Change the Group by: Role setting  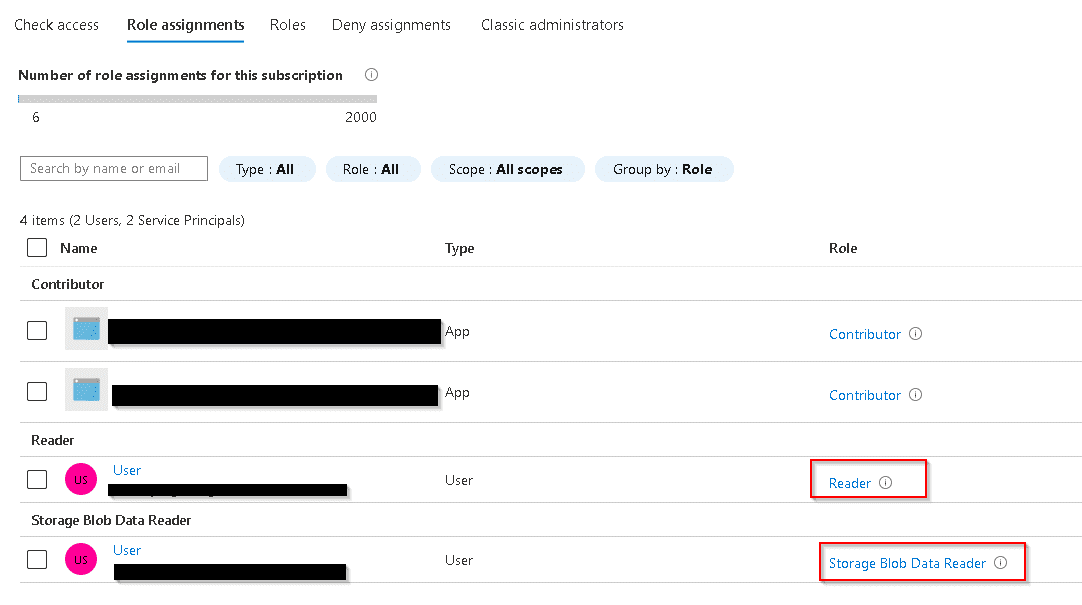coord(664,169)
